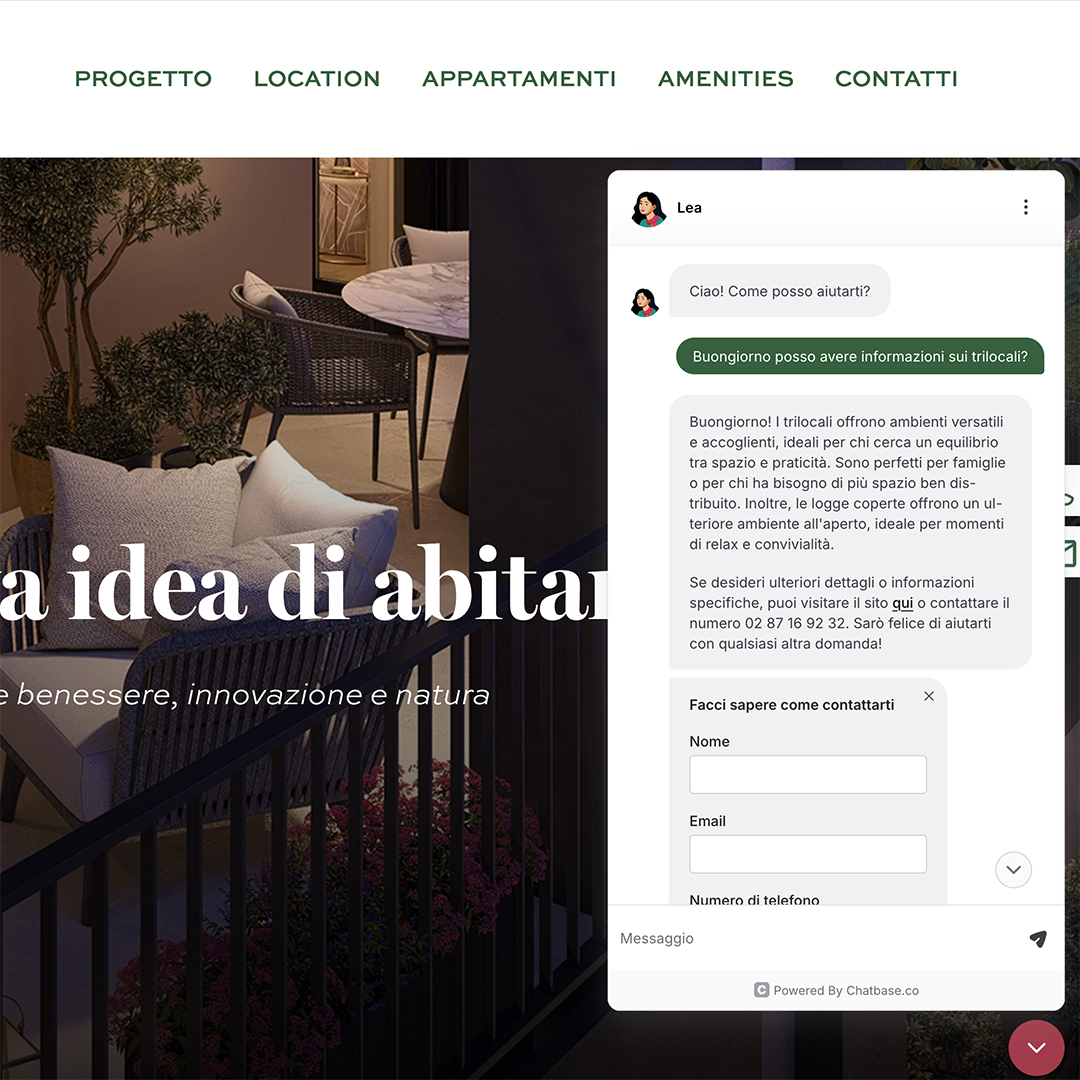Focus the Email input field
Viewport: 1080px width, 1080px height.
coord(808,854)
